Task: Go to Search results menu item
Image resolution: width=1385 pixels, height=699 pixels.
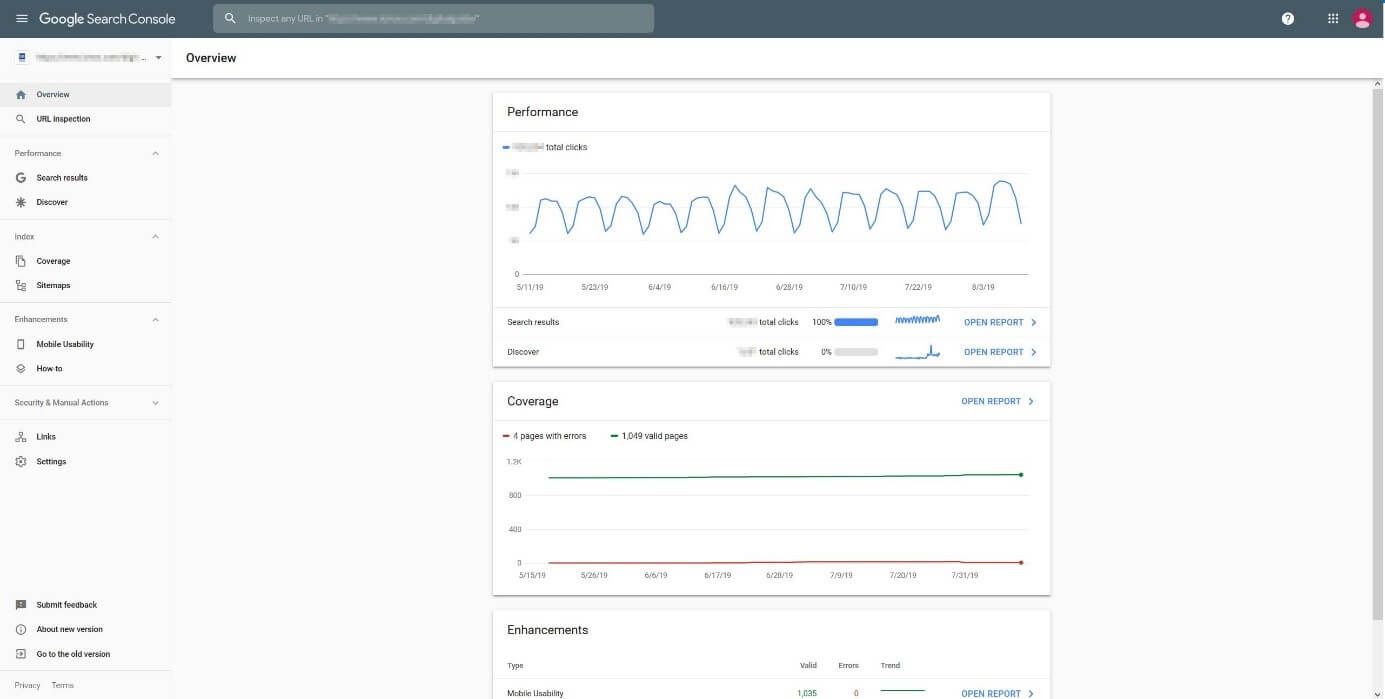Action: pyautogui.click(x=62, y=178)
